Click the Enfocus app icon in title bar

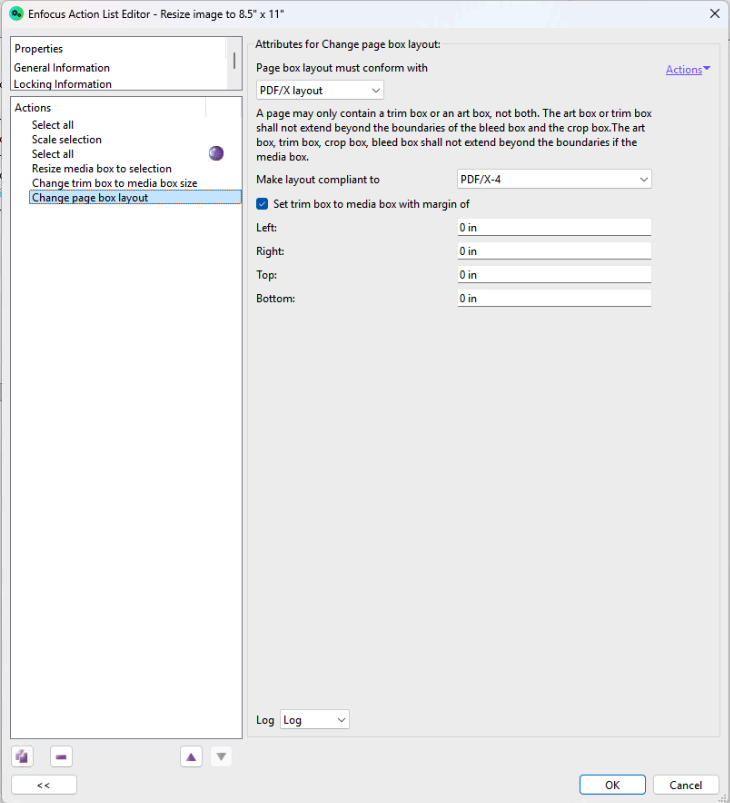[16, 14]
